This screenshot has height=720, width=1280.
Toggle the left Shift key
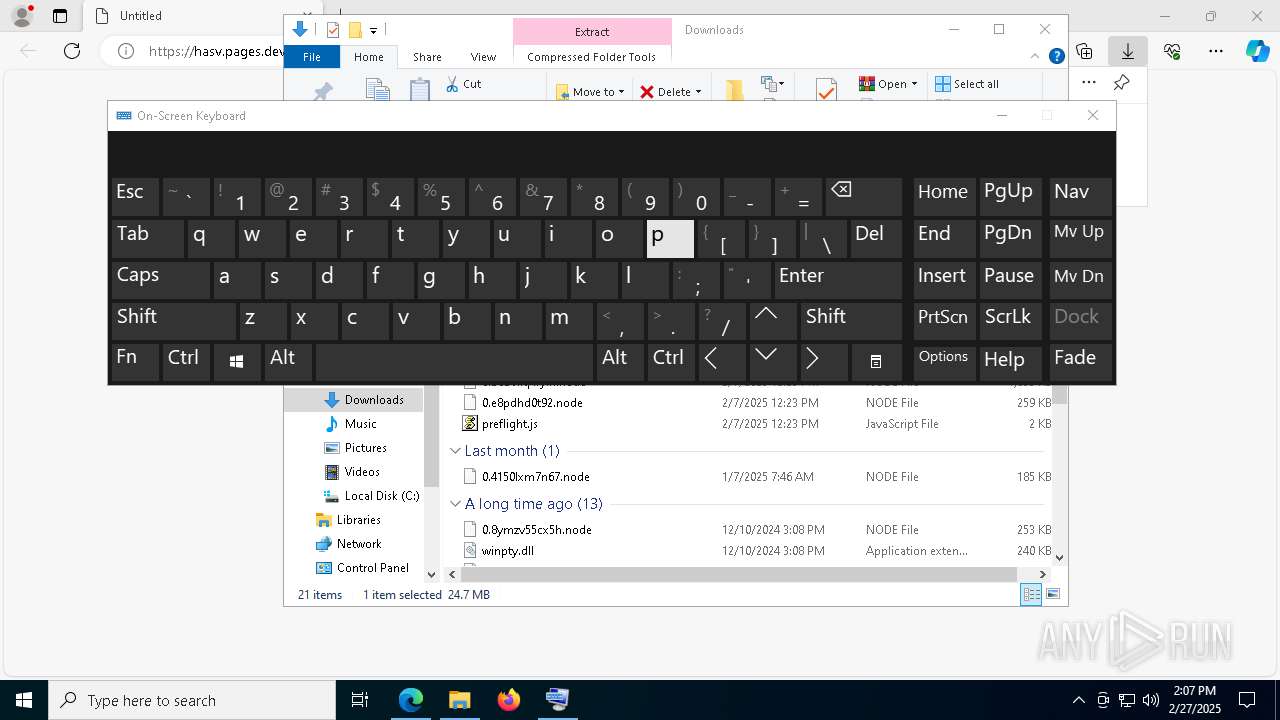click(173, 320)
